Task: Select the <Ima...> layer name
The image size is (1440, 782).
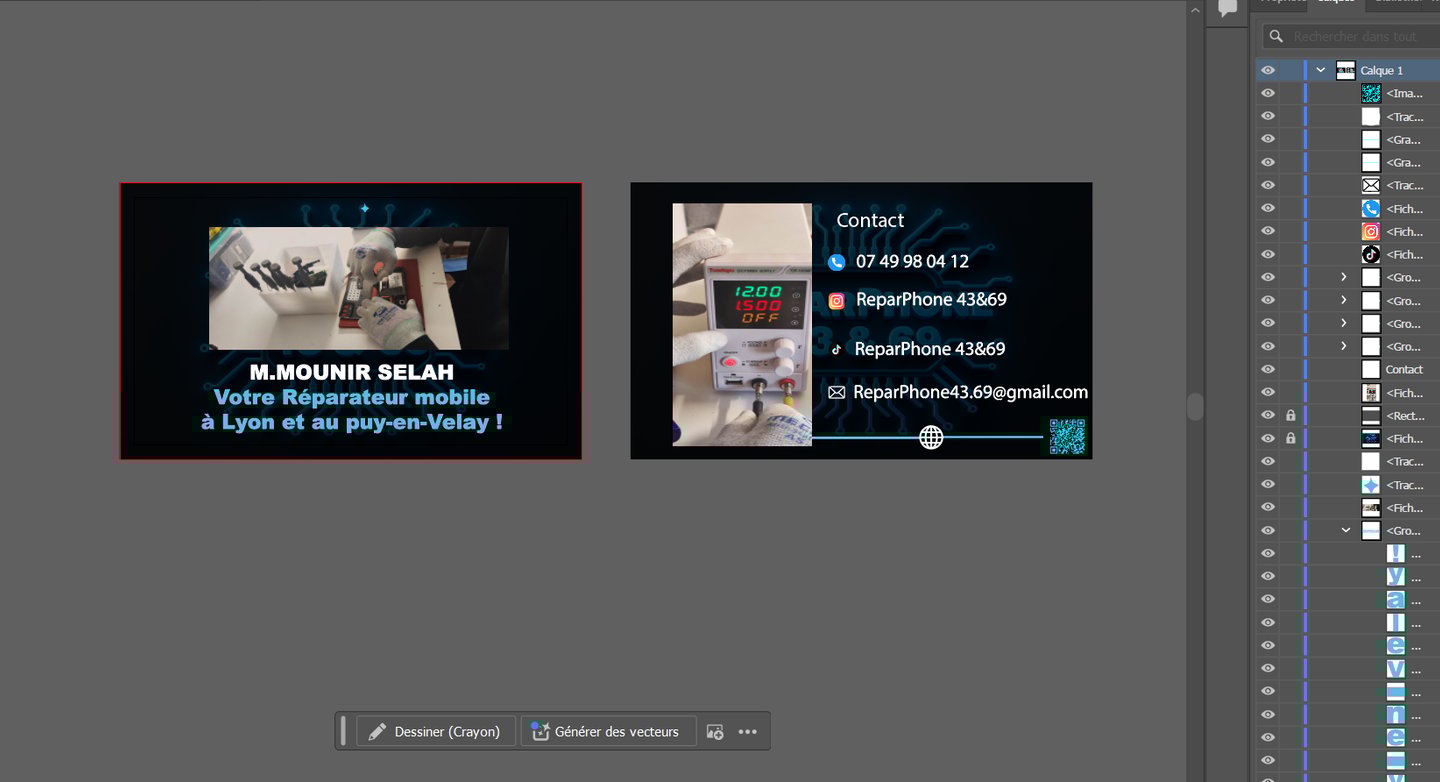Action: (1404, 93)
